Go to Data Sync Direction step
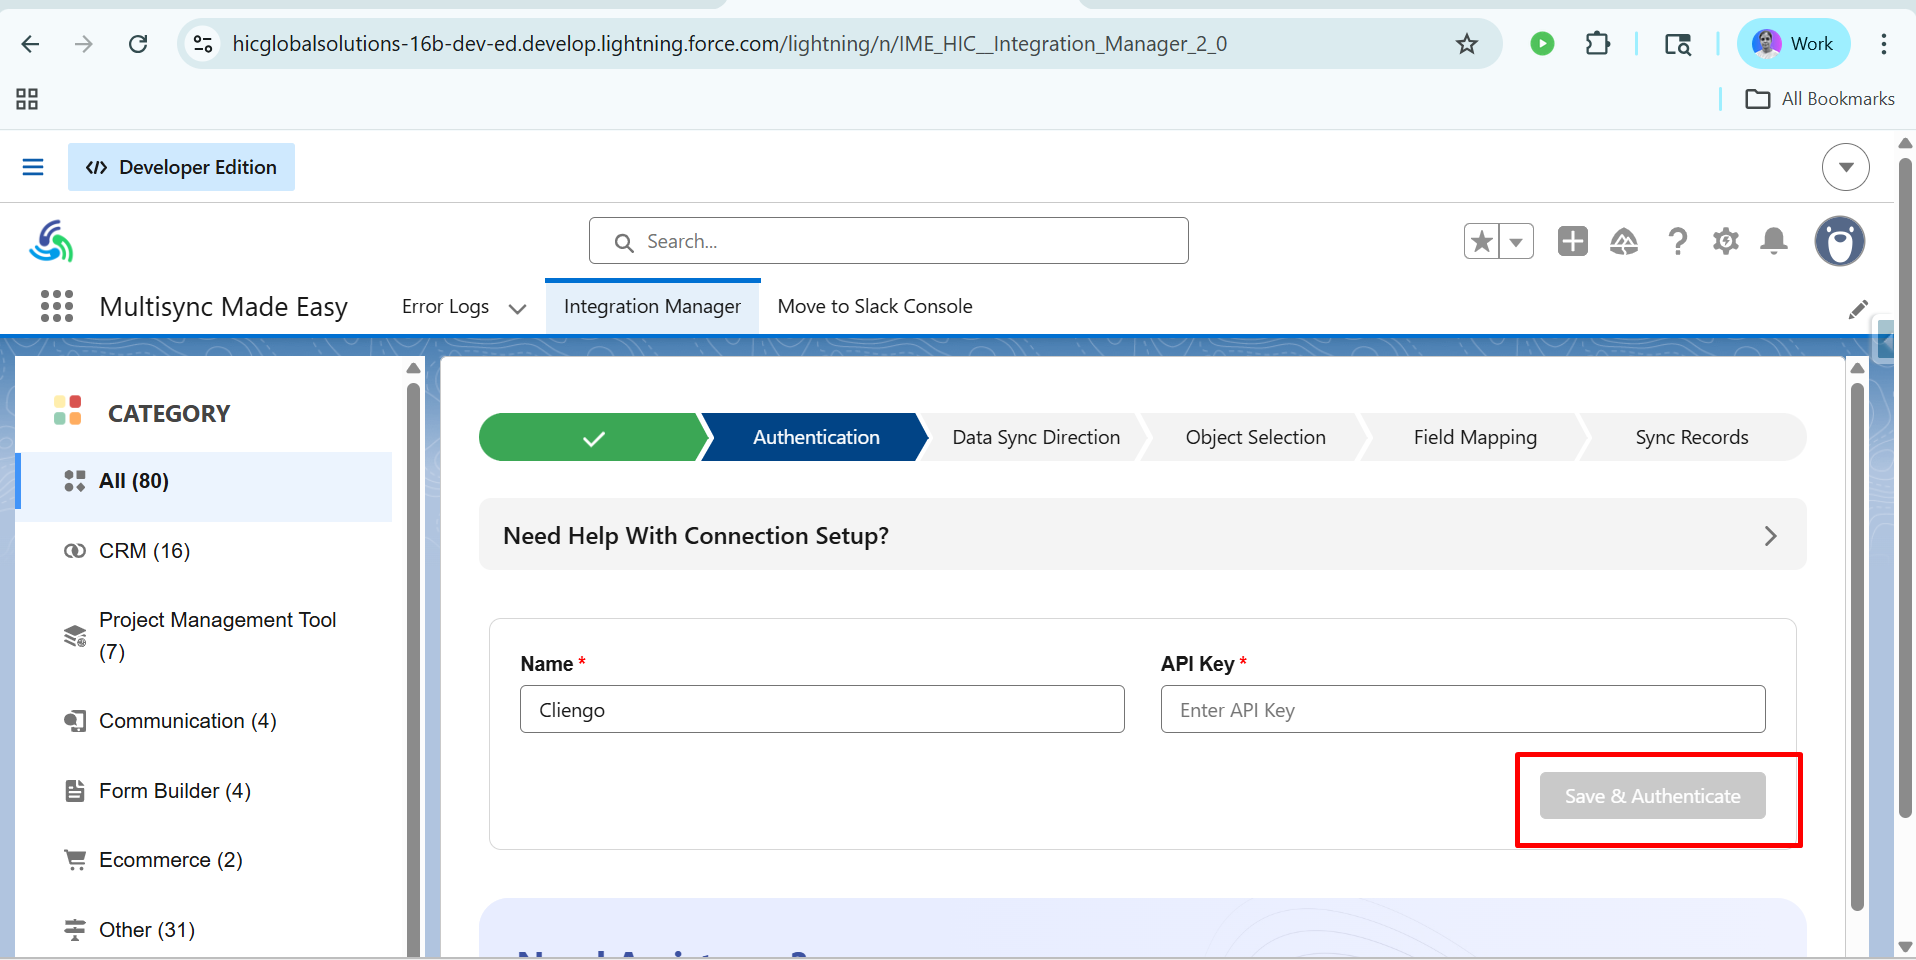This screenshot has height=960, width=1916. point(1035,437)
